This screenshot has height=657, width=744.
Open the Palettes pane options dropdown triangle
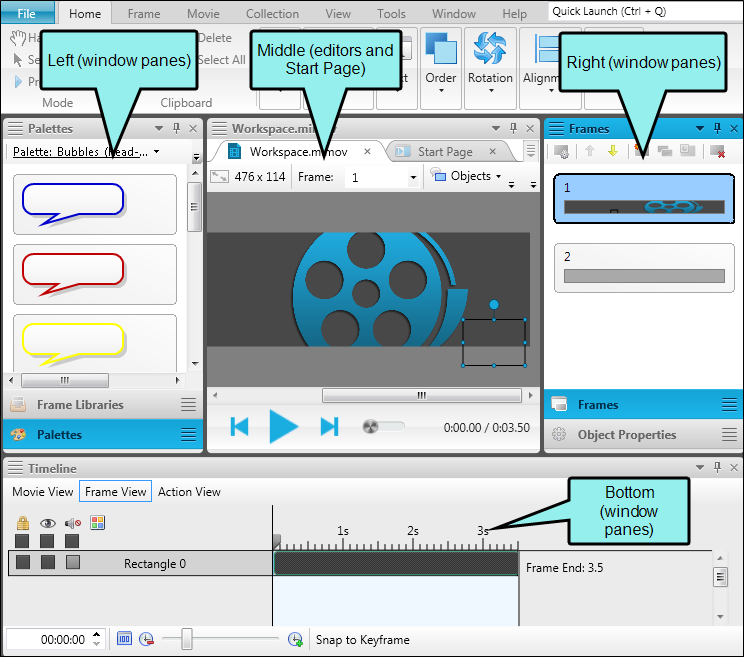[x=158, y=128]
